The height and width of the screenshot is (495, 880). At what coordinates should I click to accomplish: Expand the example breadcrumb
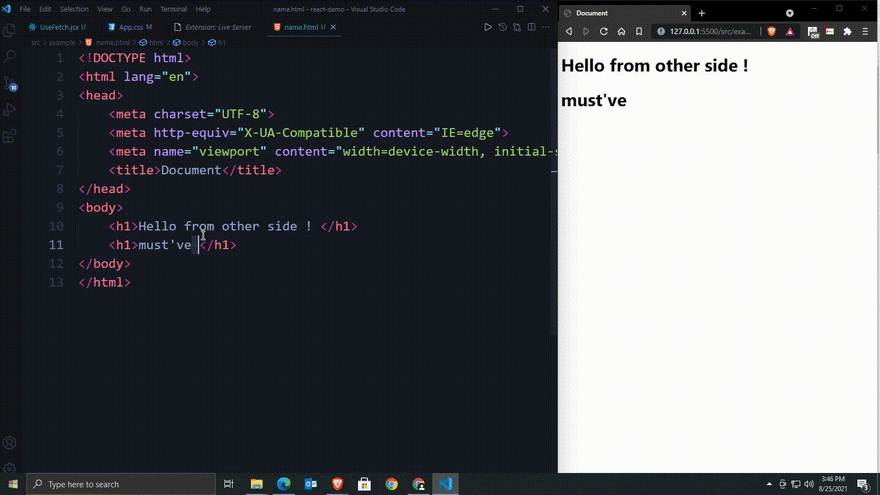(x=62, y=43)
